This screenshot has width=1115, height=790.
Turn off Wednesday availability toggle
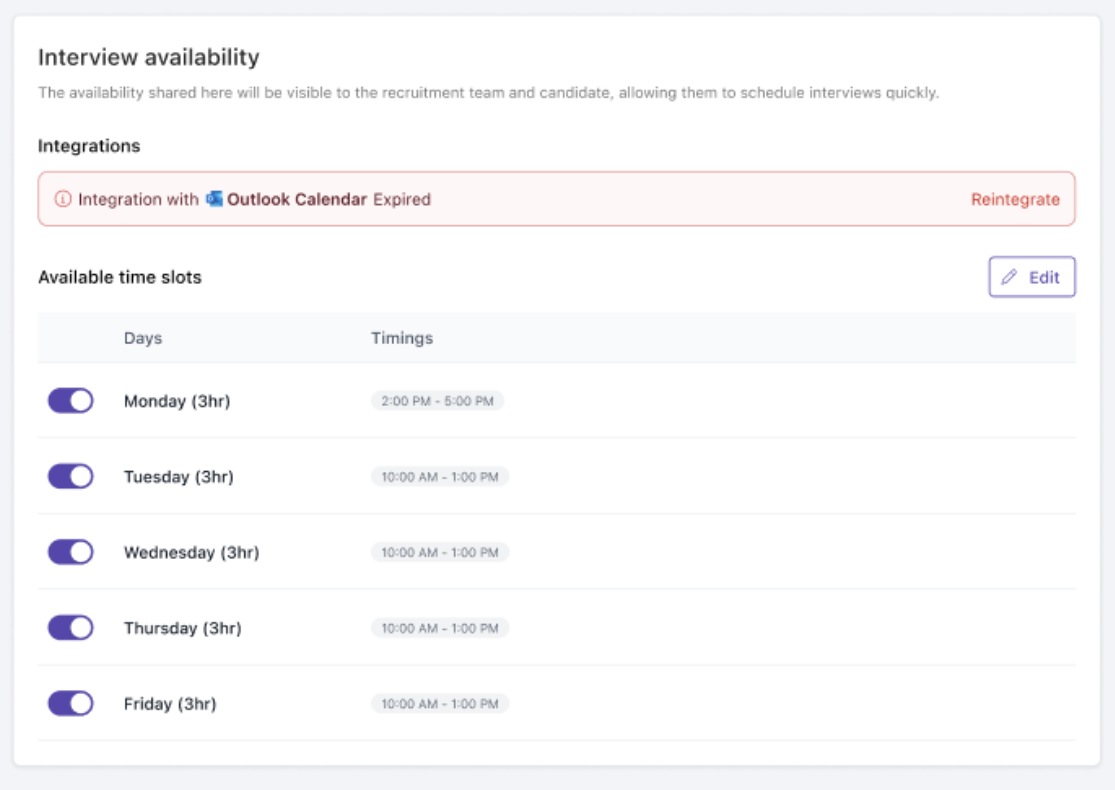point(71,552)
